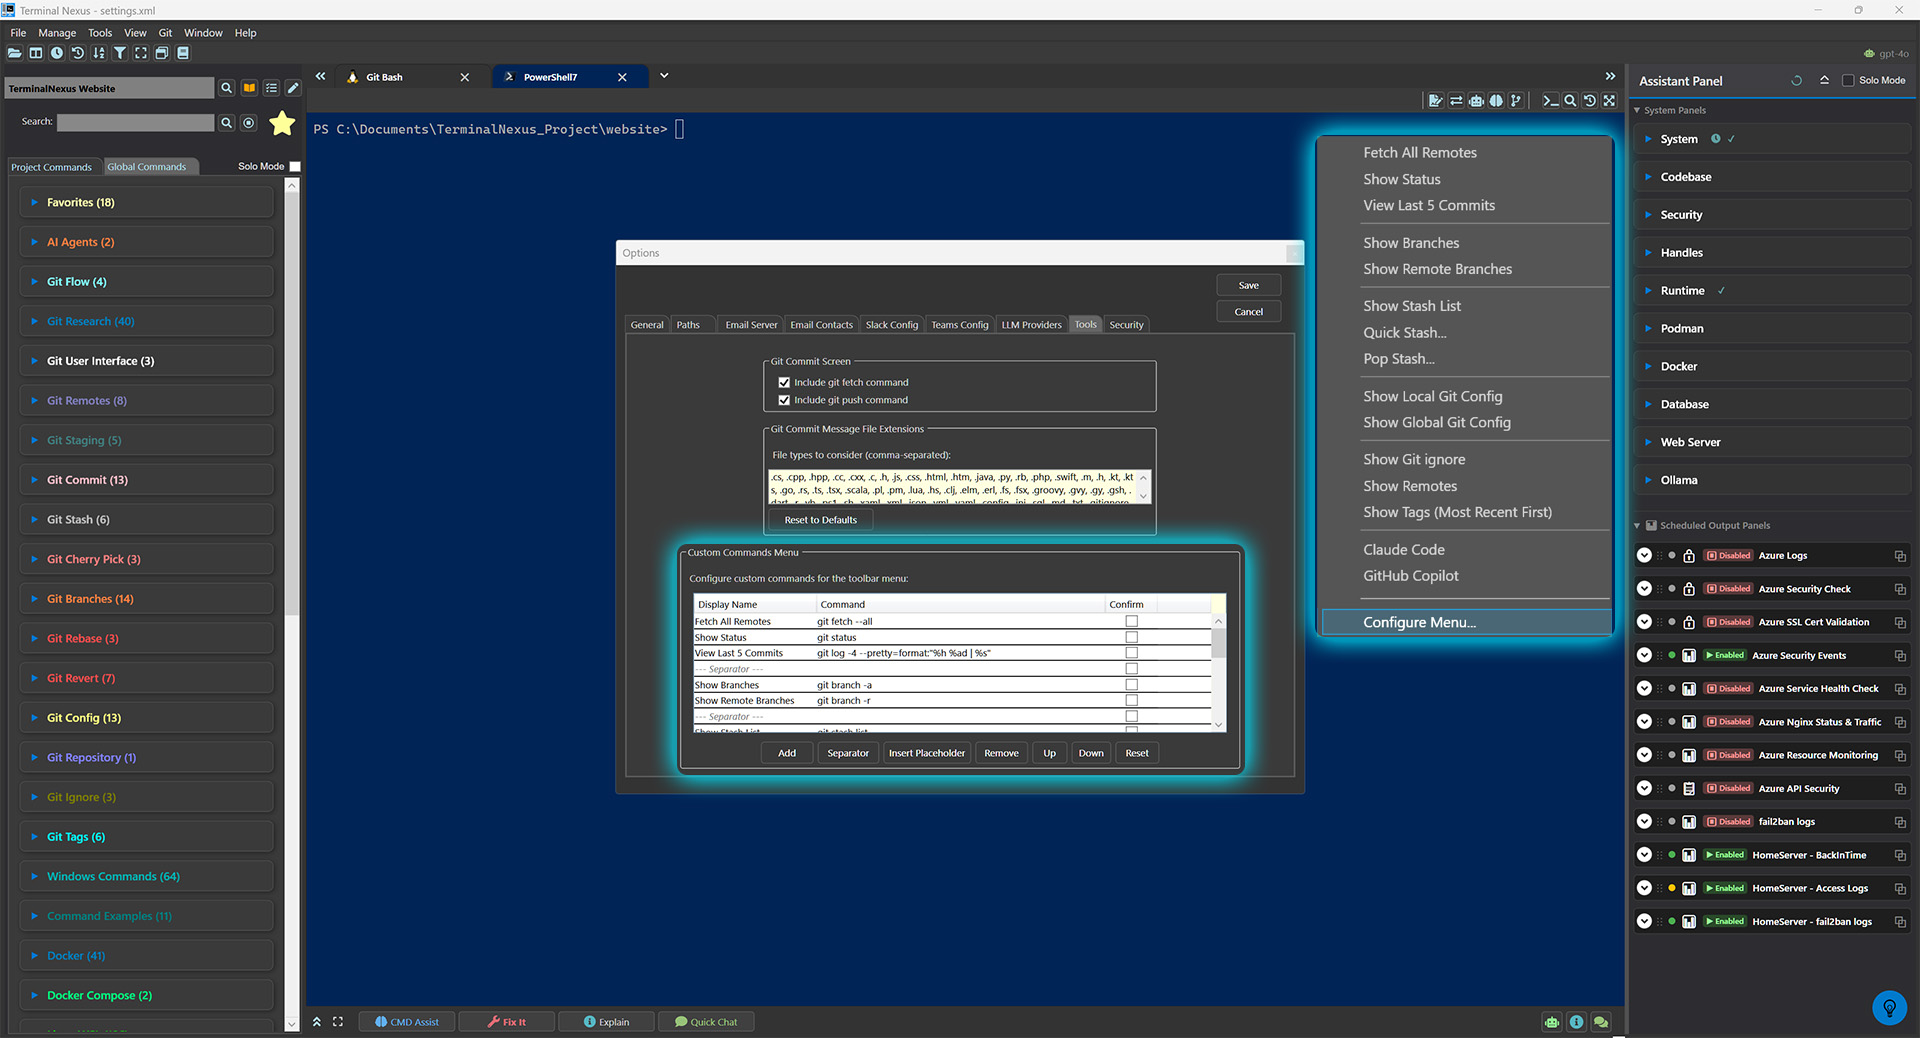Click the magnifier search icon in terminal toolbar

point(1570,100)
